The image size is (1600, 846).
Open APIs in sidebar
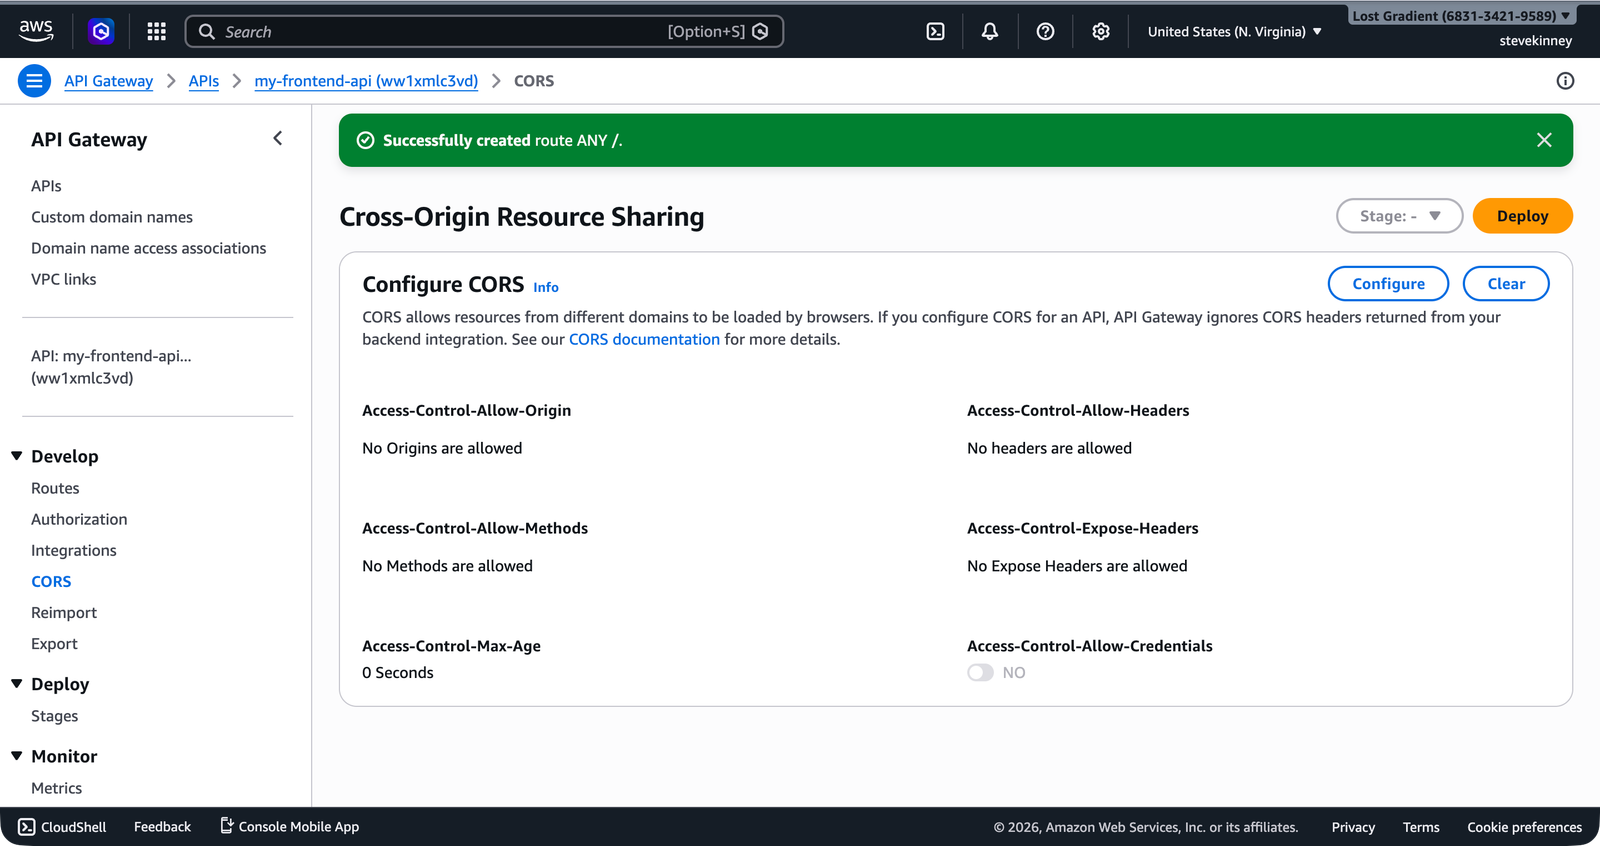coord(46,186)
